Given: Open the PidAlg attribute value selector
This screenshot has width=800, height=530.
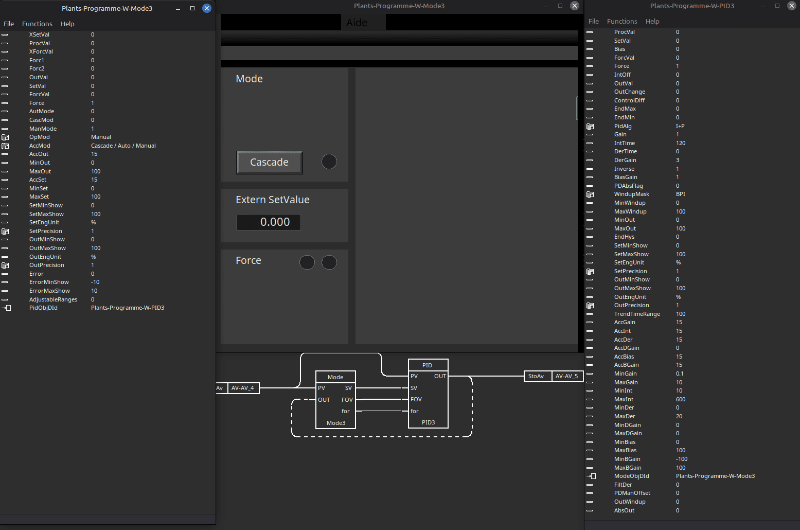Looking at the screenshot, I should 680,127.
